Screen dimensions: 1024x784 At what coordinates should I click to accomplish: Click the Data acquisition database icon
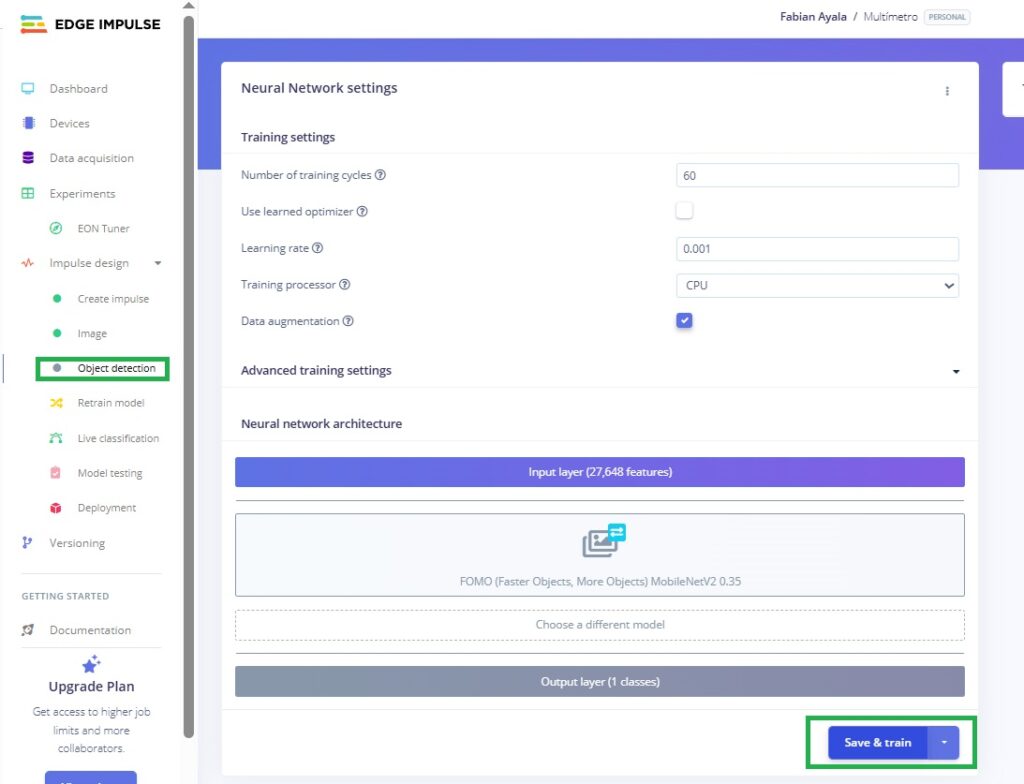[x=28, y=158]
